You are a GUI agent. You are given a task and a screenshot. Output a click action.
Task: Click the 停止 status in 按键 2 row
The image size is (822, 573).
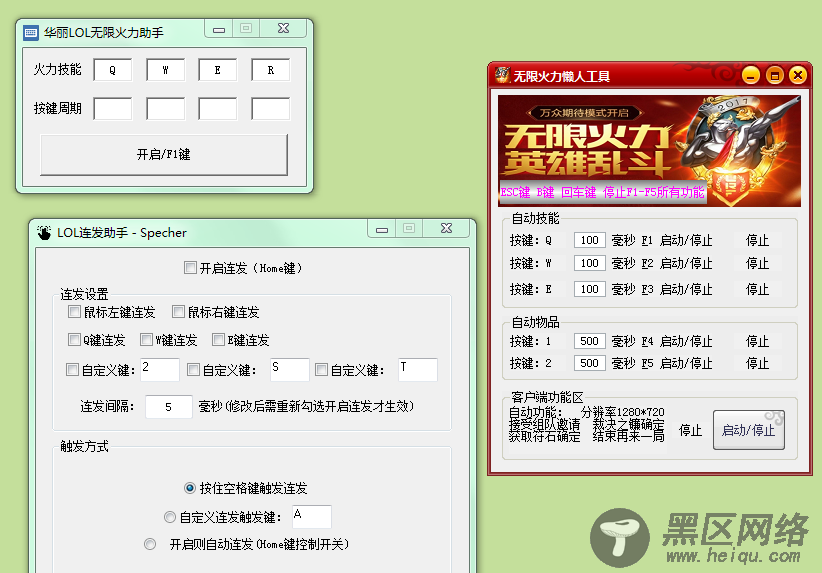point(758,363)
